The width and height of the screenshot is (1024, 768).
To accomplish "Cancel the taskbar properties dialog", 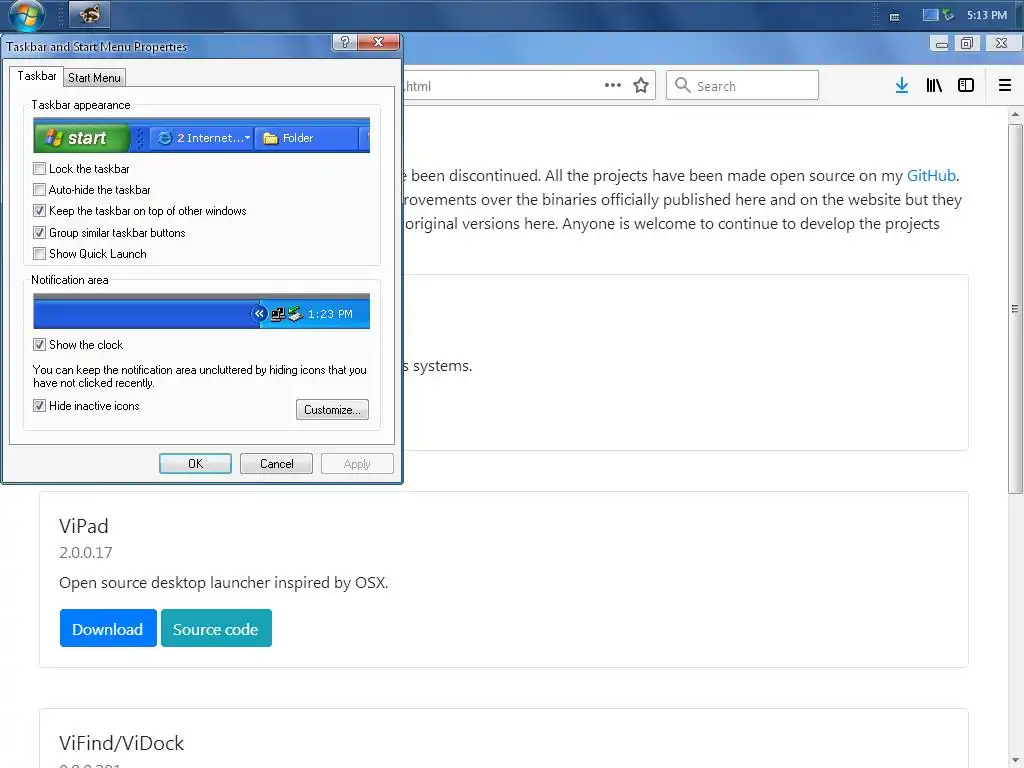I will tap(276, 464).
